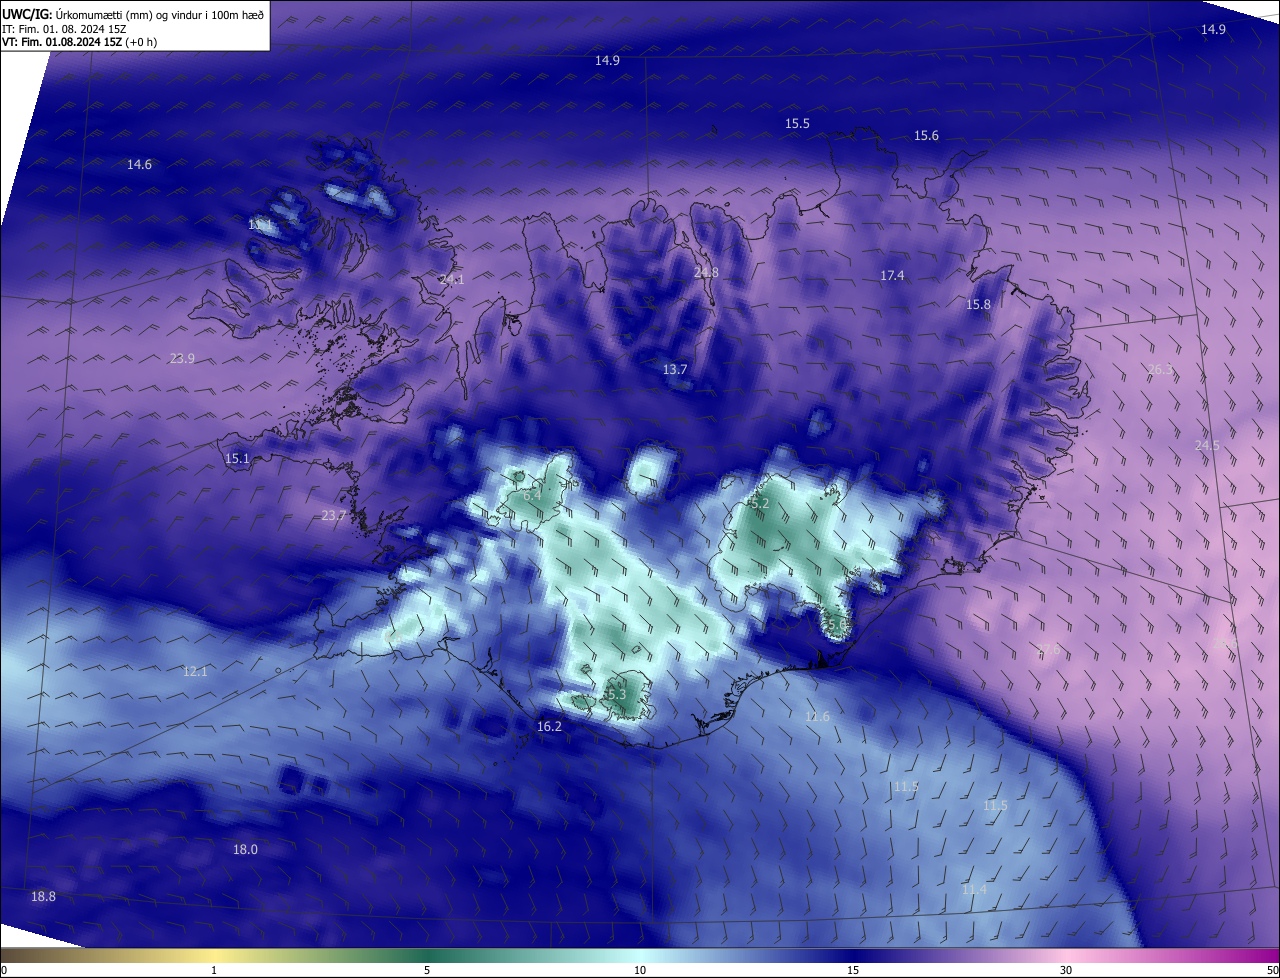The width and height of the screenshot is (1280, 978).
Task: Click the 12.1 value label
Action: tap(195, 672)
